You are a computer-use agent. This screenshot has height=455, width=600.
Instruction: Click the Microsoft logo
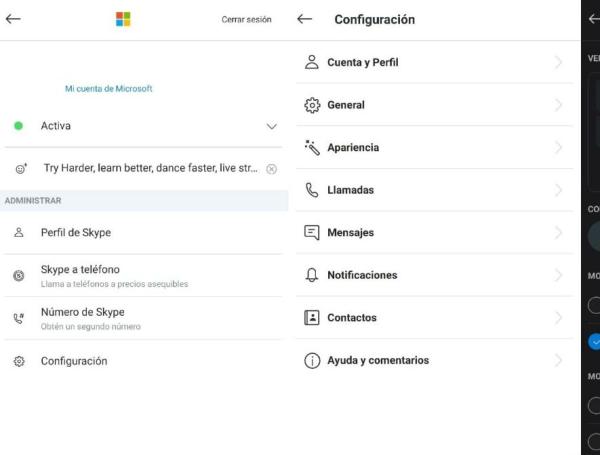click(123, 19)
